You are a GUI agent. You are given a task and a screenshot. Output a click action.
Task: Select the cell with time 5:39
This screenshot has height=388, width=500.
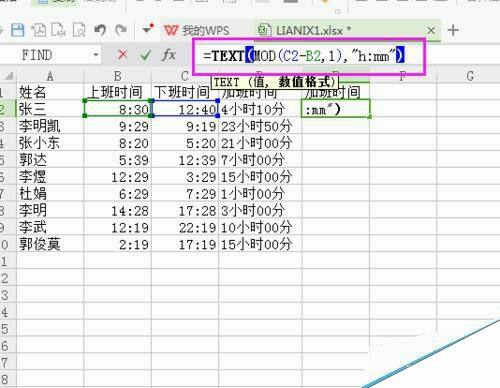click(117, 160)
